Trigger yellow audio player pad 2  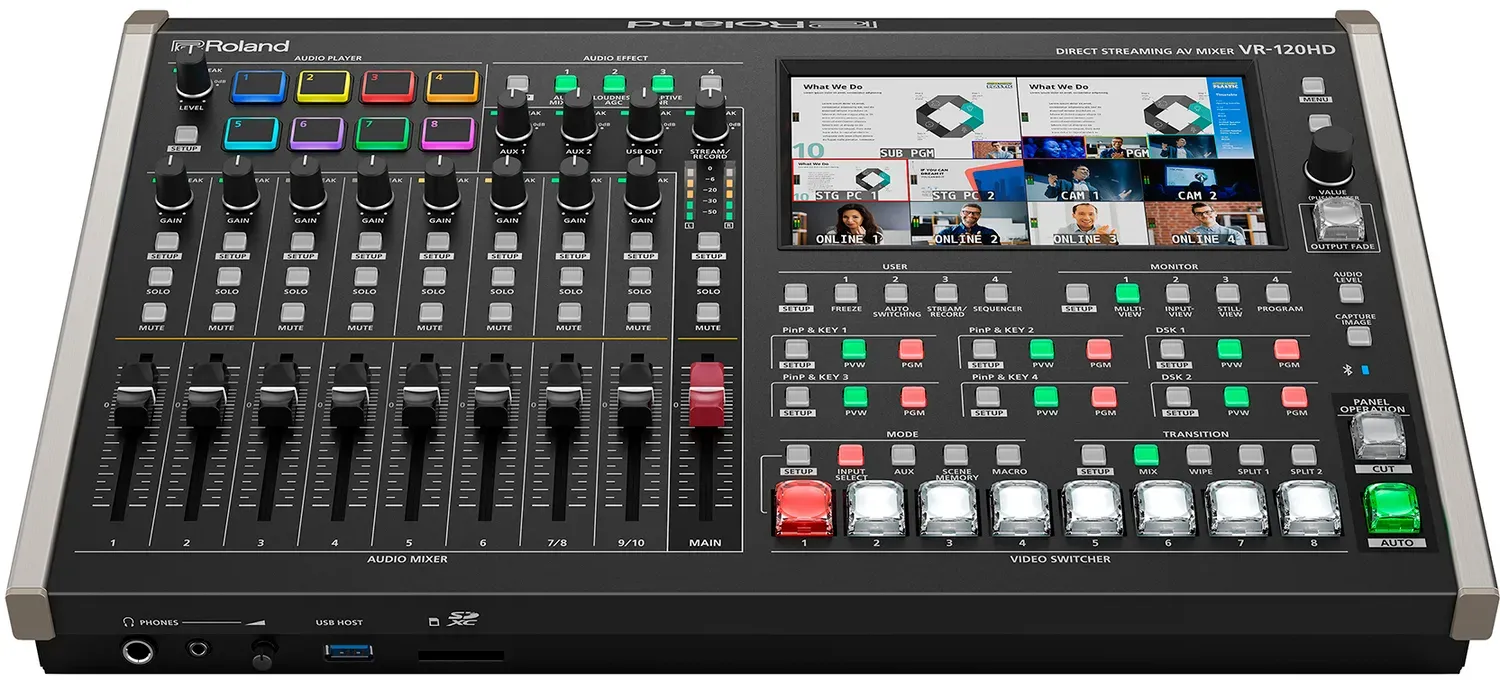point(324,87)
